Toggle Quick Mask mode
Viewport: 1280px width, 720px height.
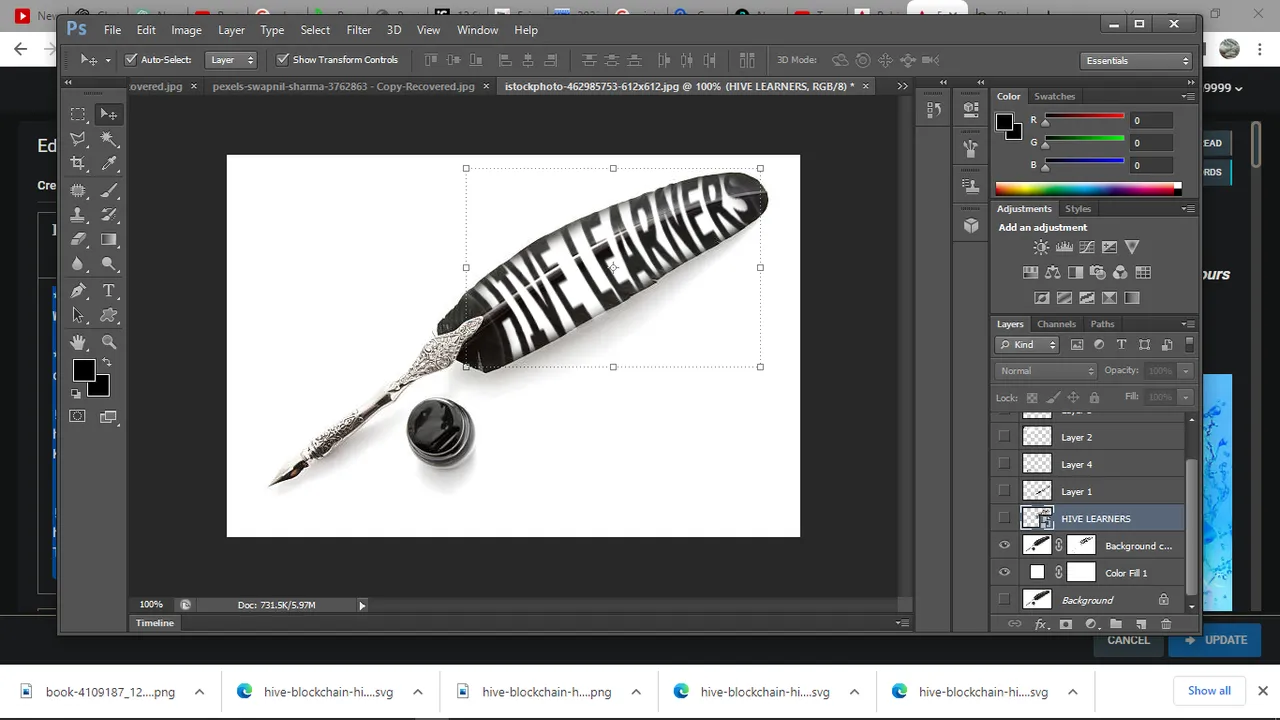(78, 416)
